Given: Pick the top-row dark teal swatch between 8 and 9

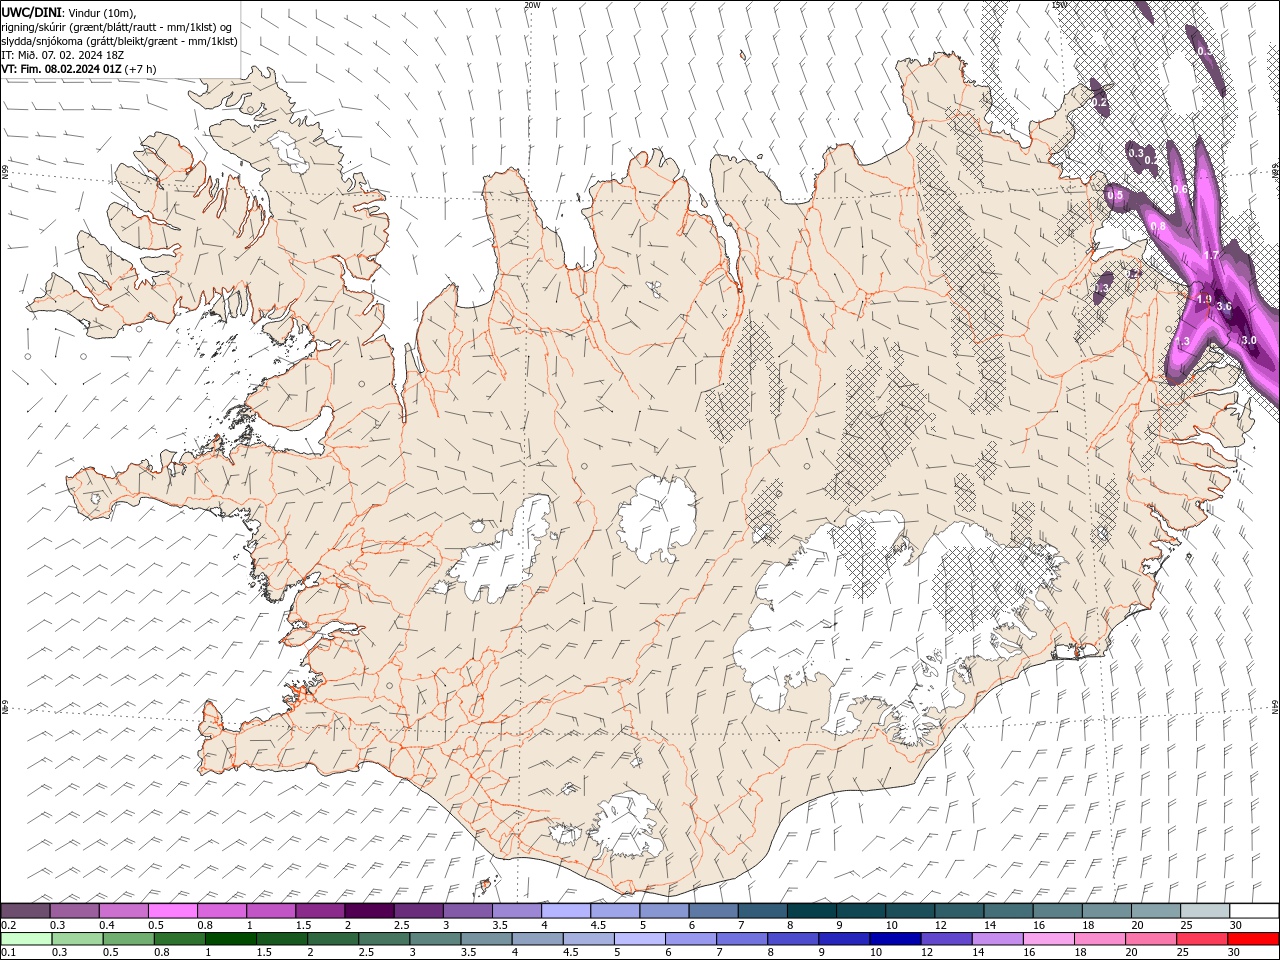Looking at the screenshot, I should click(x=812, y=910).
